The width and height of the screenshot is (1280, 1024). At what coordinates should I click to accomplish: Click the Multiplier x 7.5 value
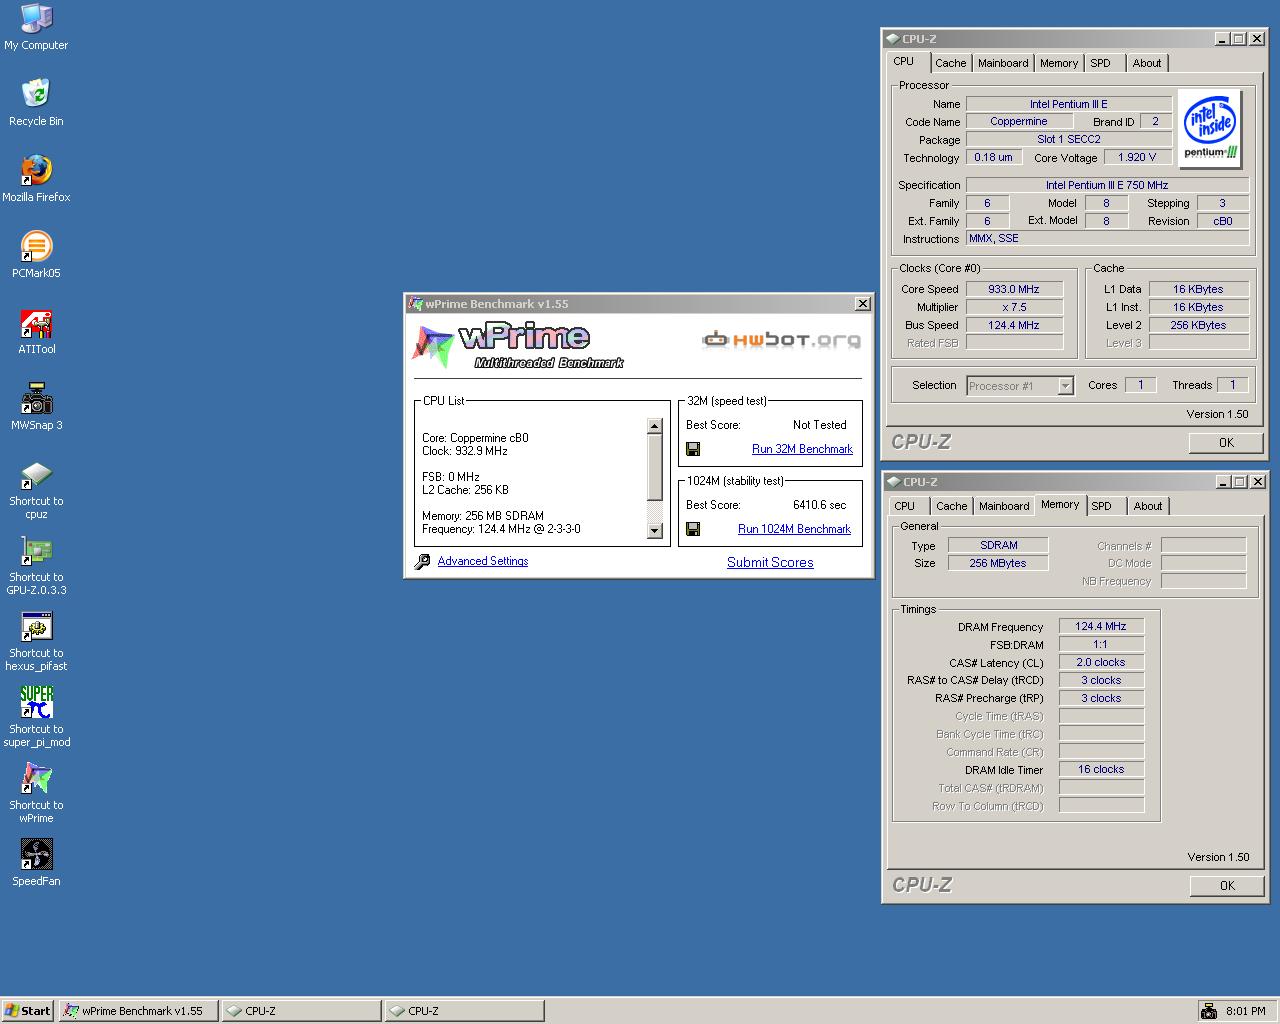pyautogui.click(x=1014, y=307)
